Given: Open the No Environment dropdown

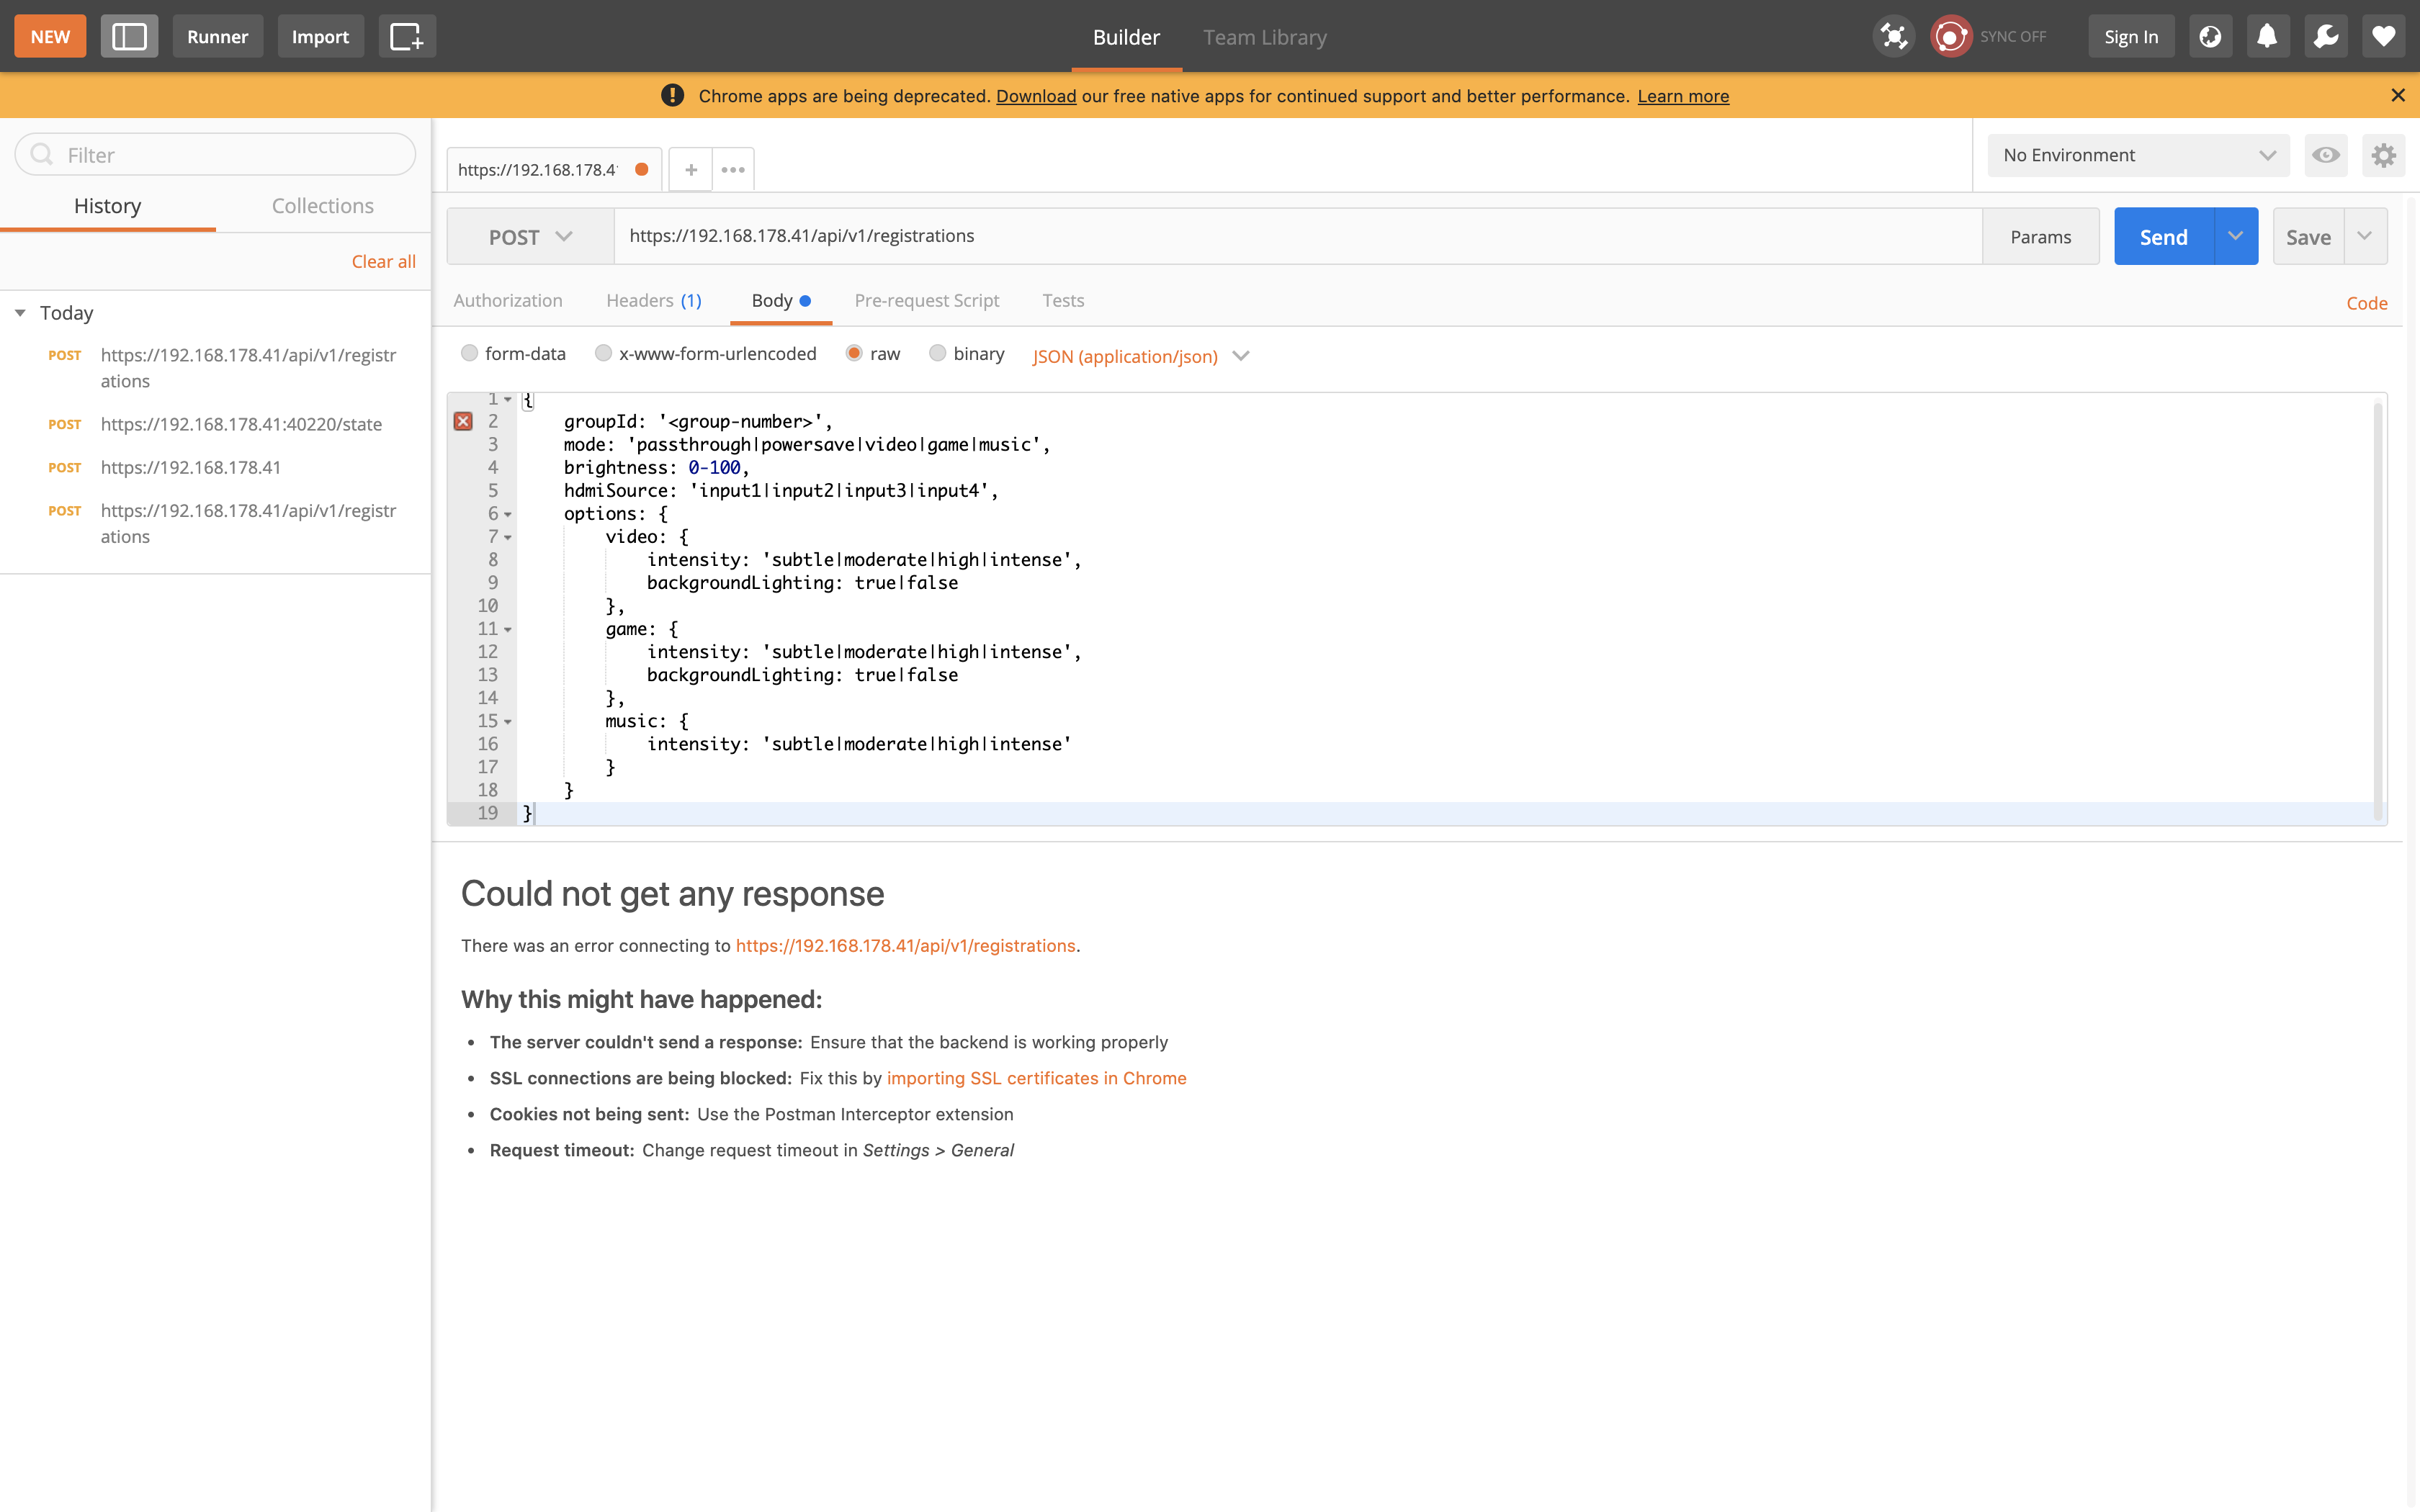Looking at the screenshot, I should coord(2138,155).
